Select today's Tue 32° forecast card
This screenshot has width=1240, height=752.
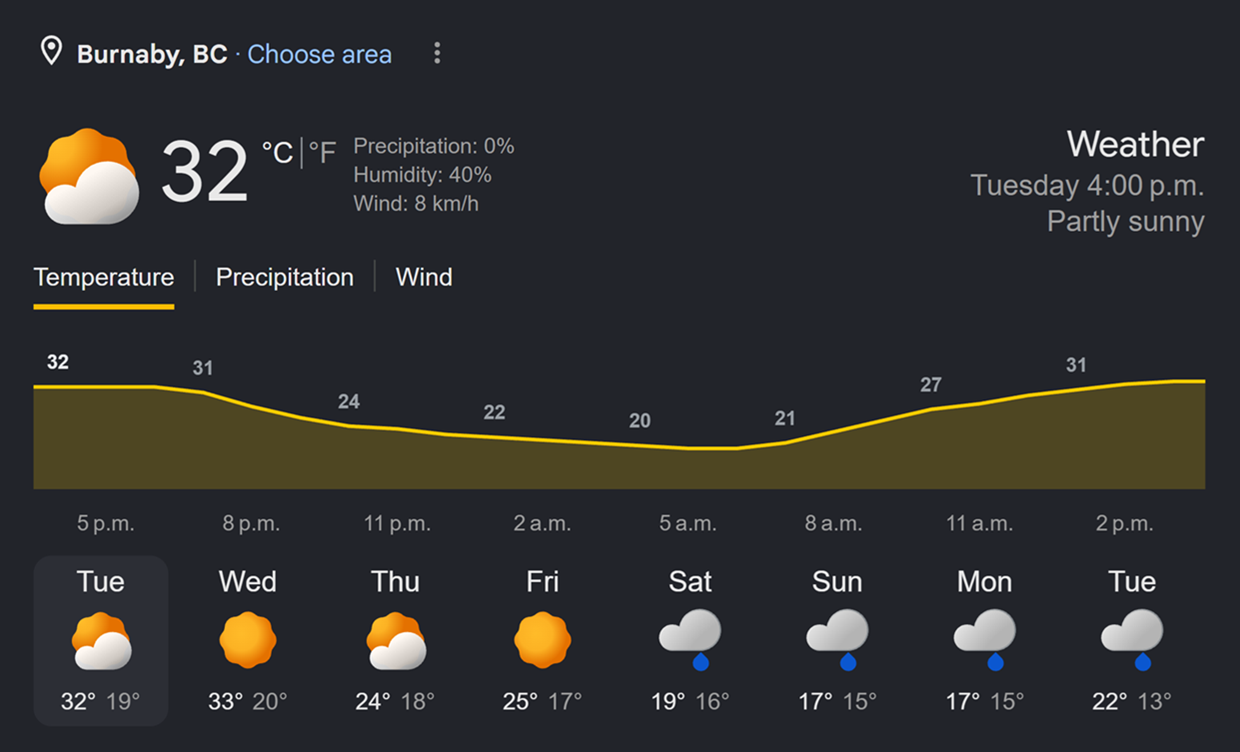coord(101,640)
